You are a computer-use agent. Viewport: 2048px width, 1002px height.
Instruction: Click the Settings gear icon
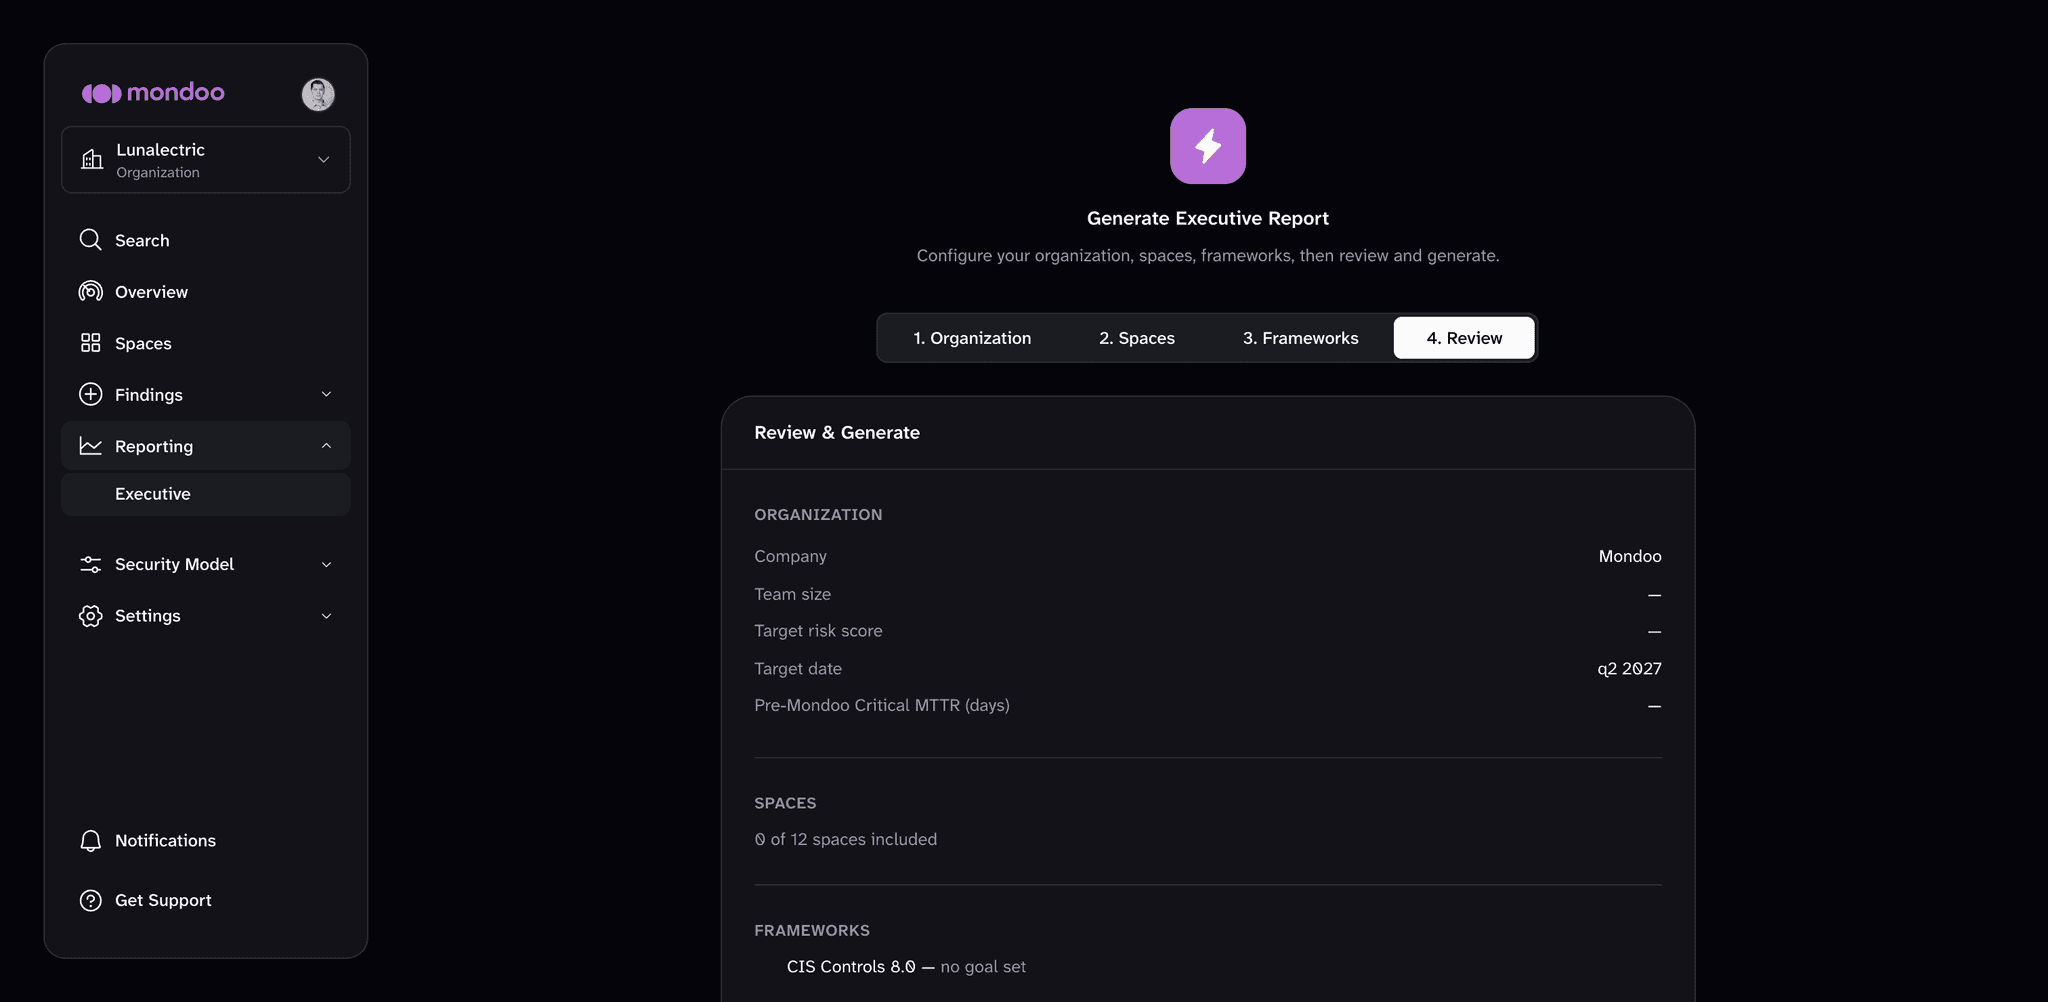[x=91, y=616]
